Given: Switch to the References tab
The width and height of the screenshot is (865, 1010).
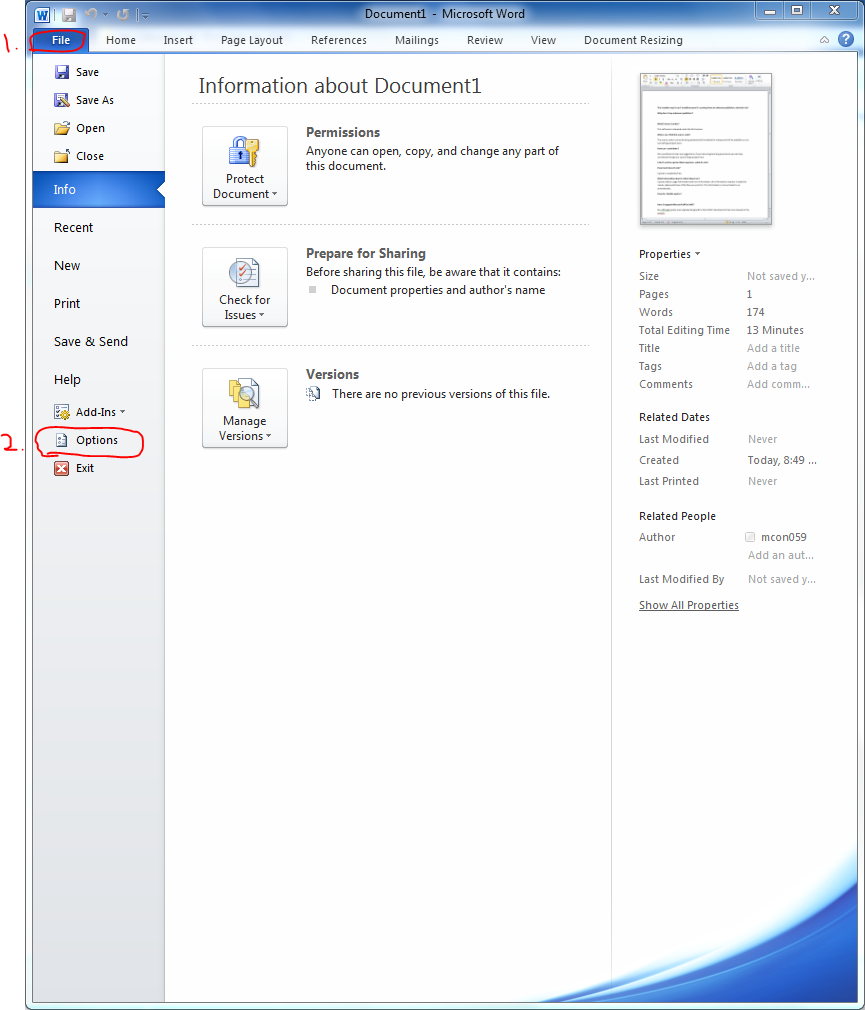Looking at the screenshot, I should point(339,40).
